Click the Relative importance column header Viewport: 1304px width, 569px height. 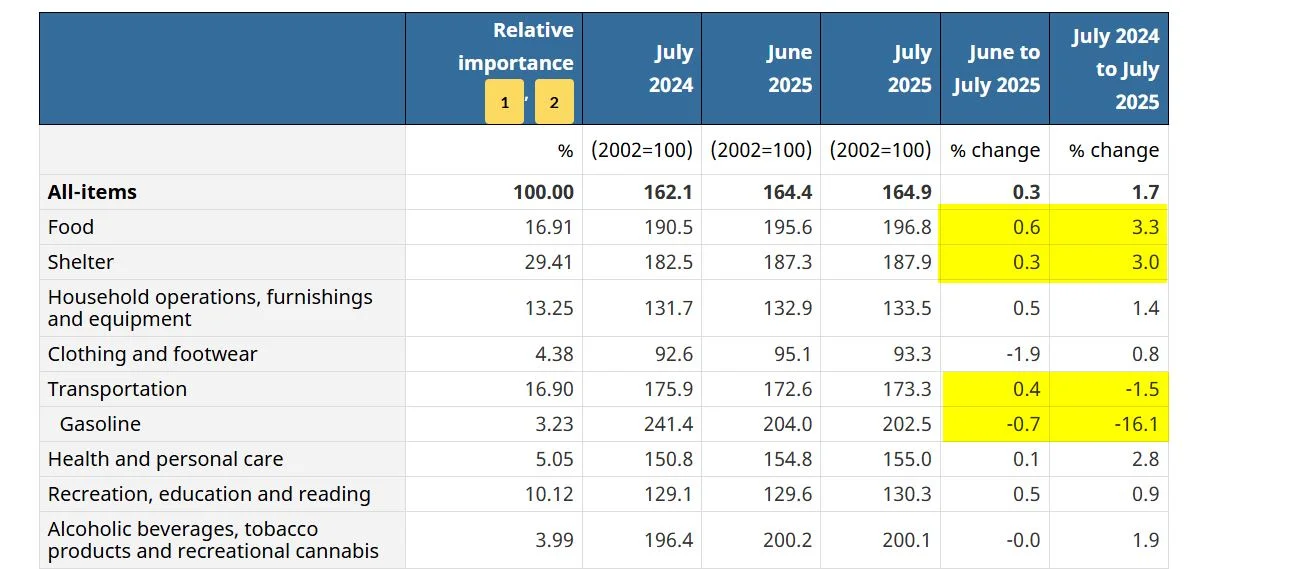tap(515, 46)
